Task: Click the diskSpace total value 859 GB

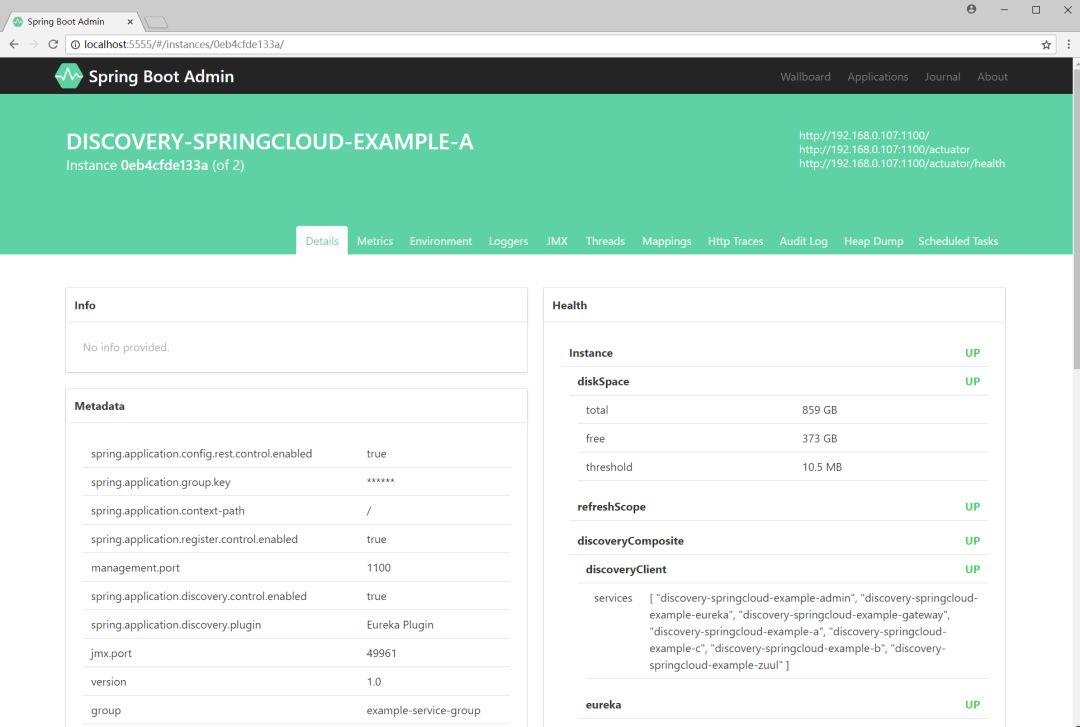Action: point(819,410)
